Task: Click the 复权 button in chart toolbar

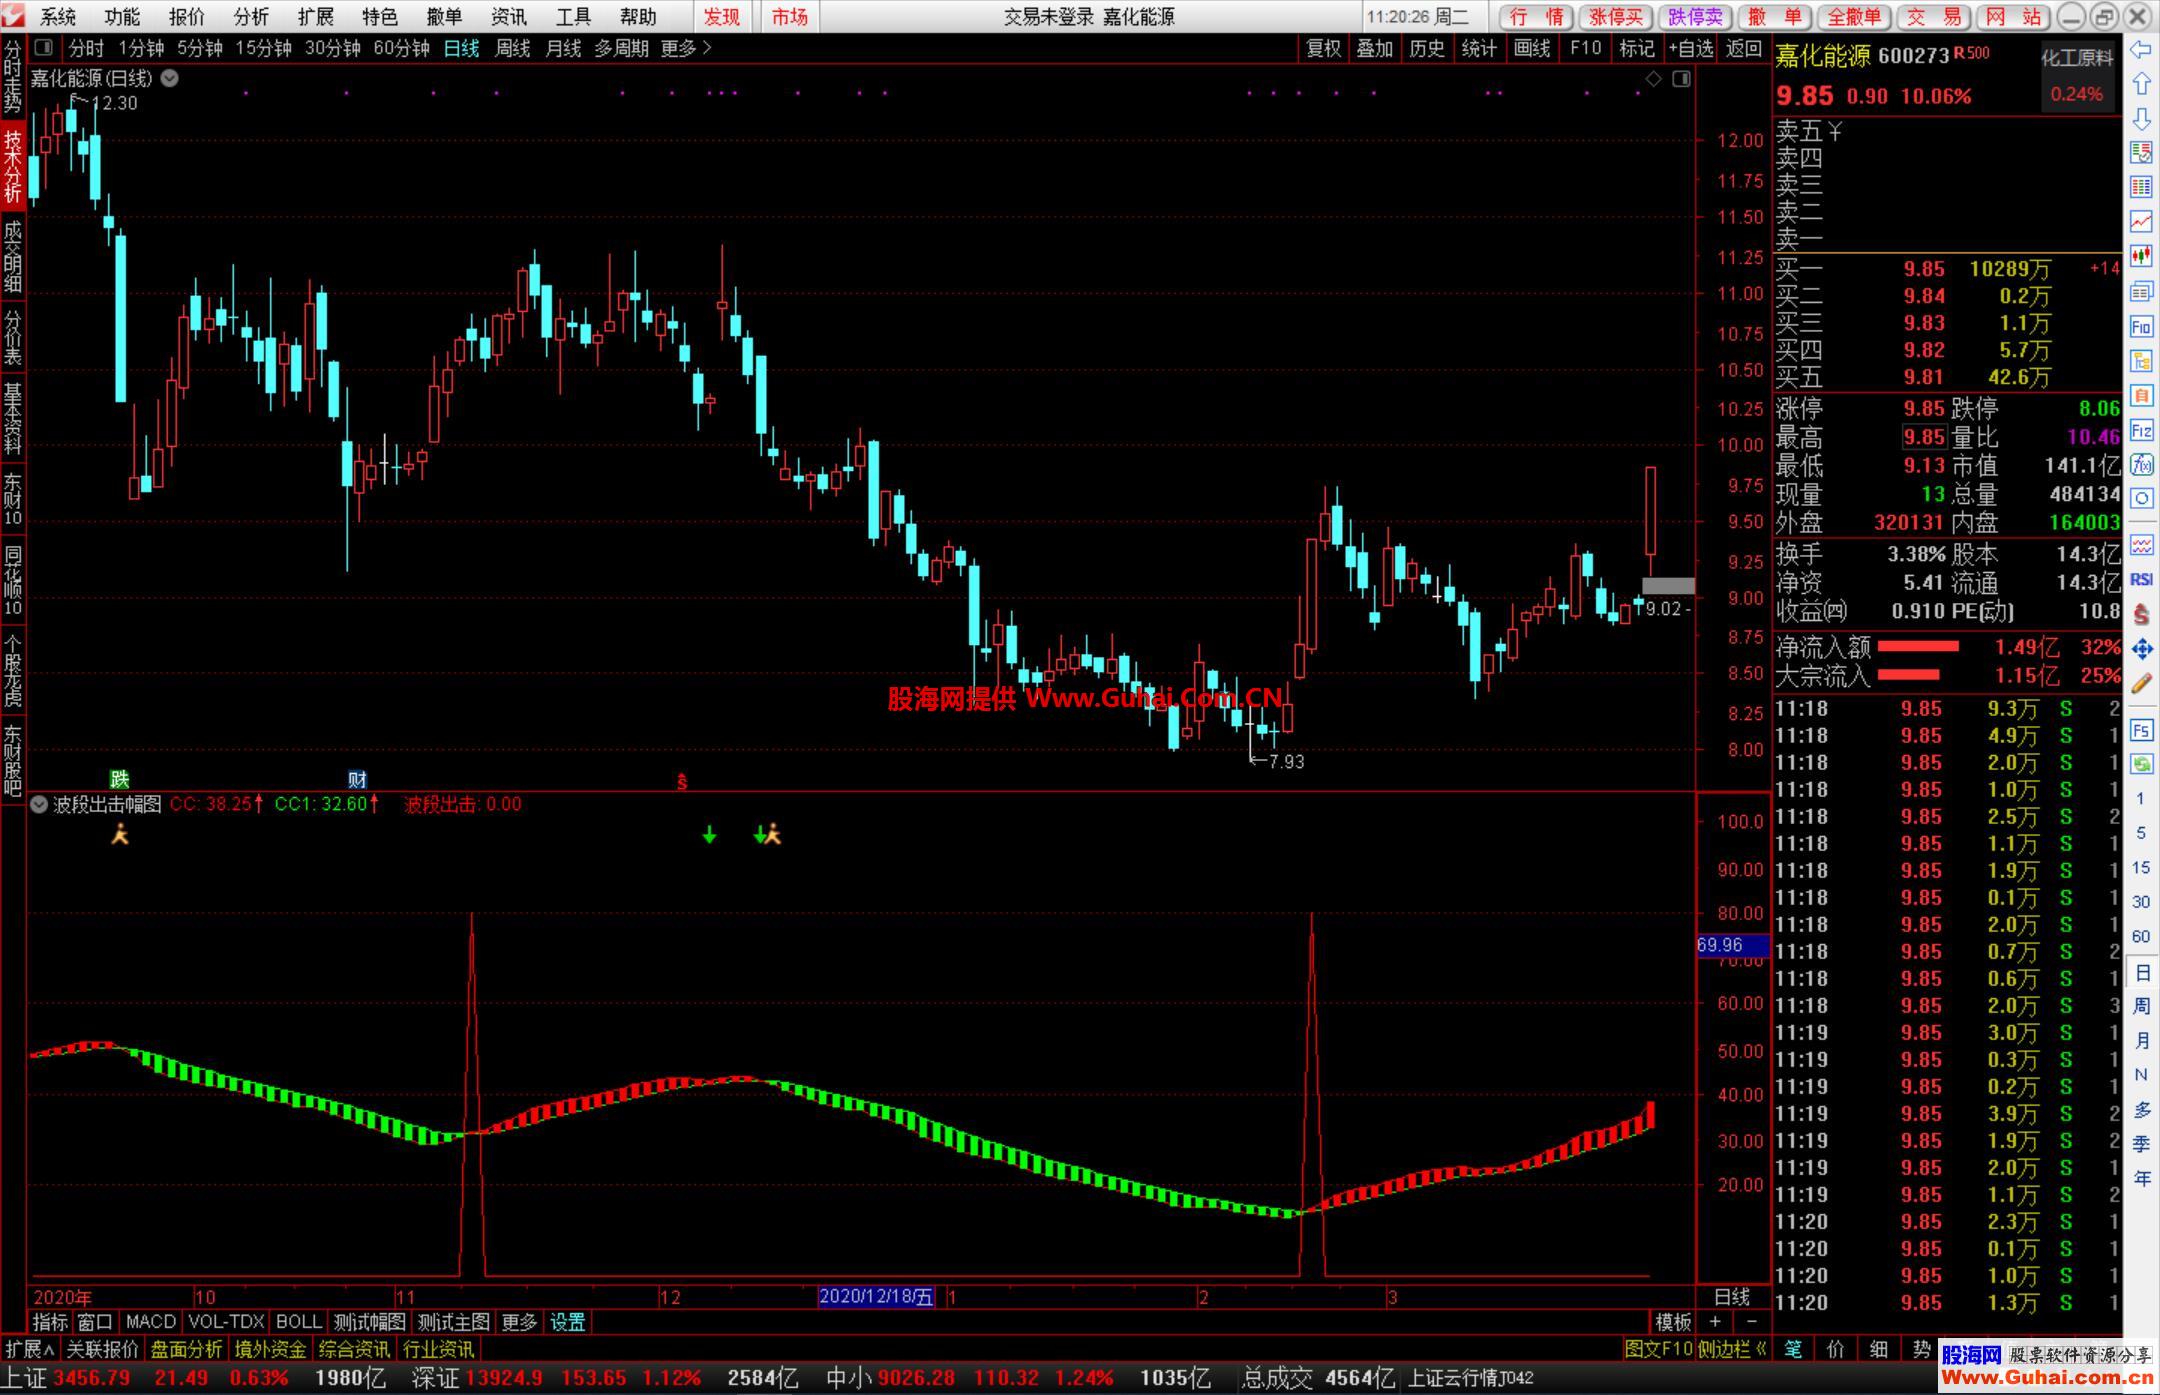Action: (x=1324, y=48)
